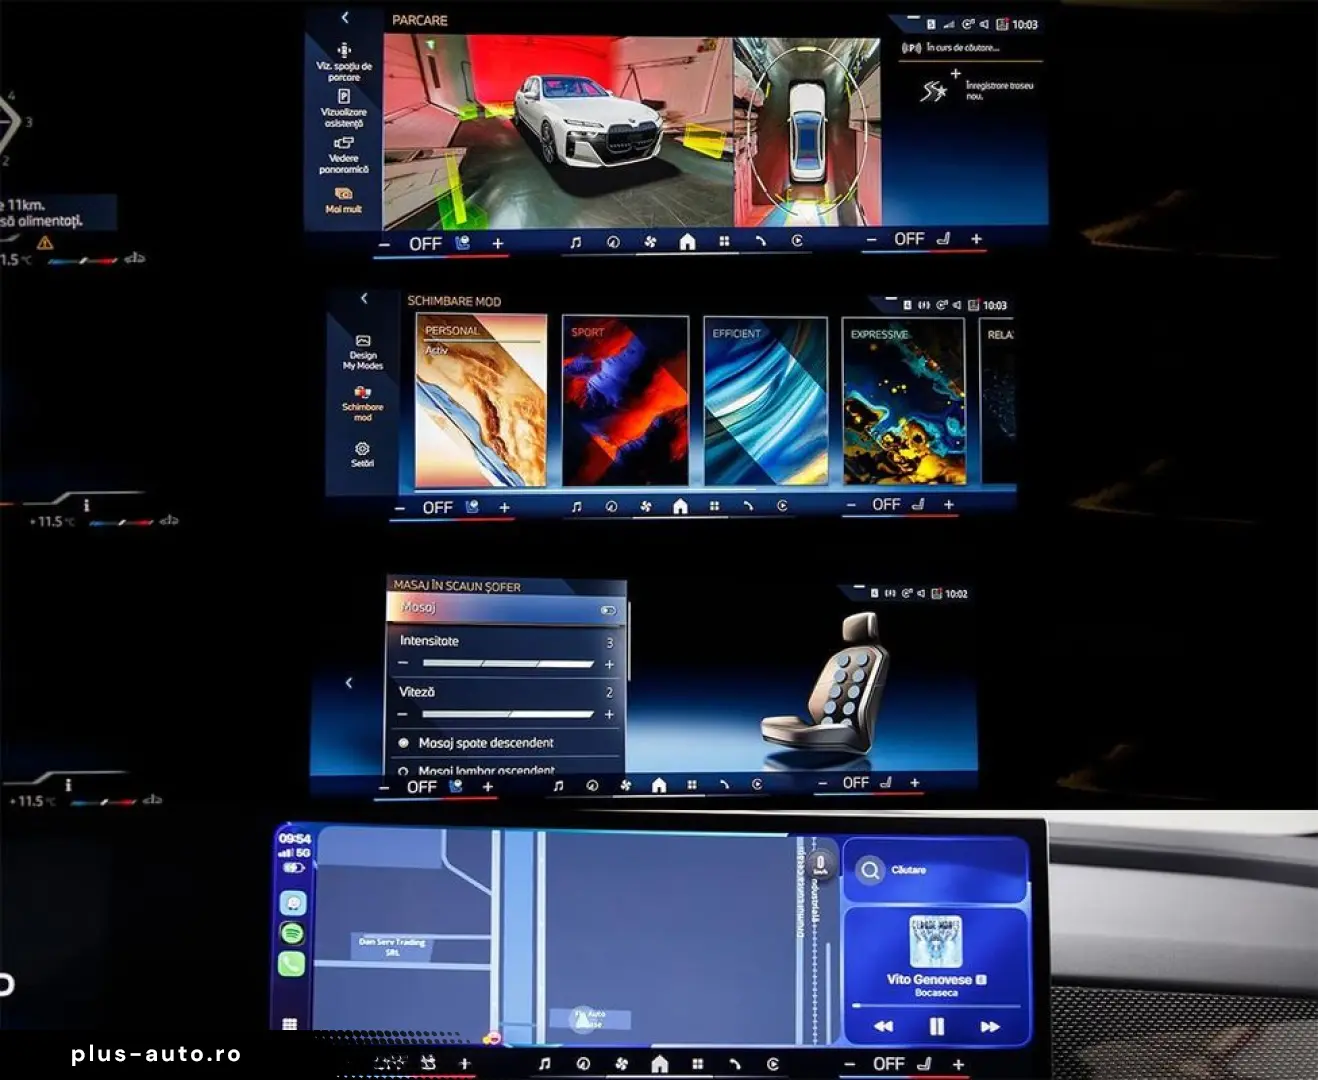Open CarPlay app grid dashboard icon
This screenshot has width=1318, height=1080.
(x=289, y=1024)
